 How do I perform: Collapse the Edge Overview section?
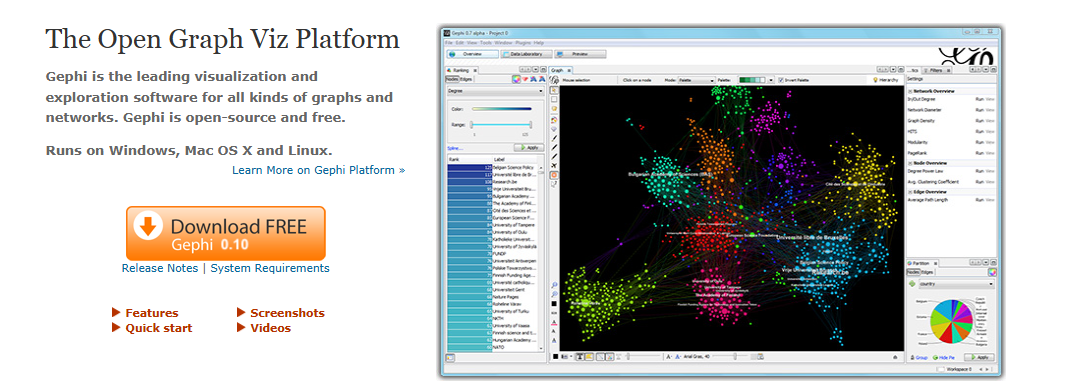pyautogui.click(x=910, y=191)
